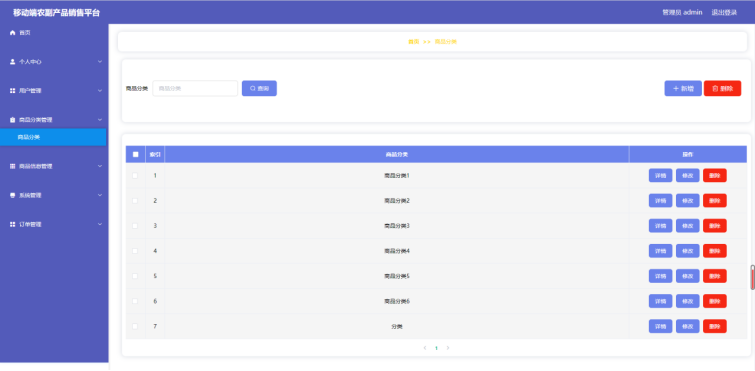Expand the 个人中心 chevron
Viewport: 755px width, 371px height.
point(100,62)
